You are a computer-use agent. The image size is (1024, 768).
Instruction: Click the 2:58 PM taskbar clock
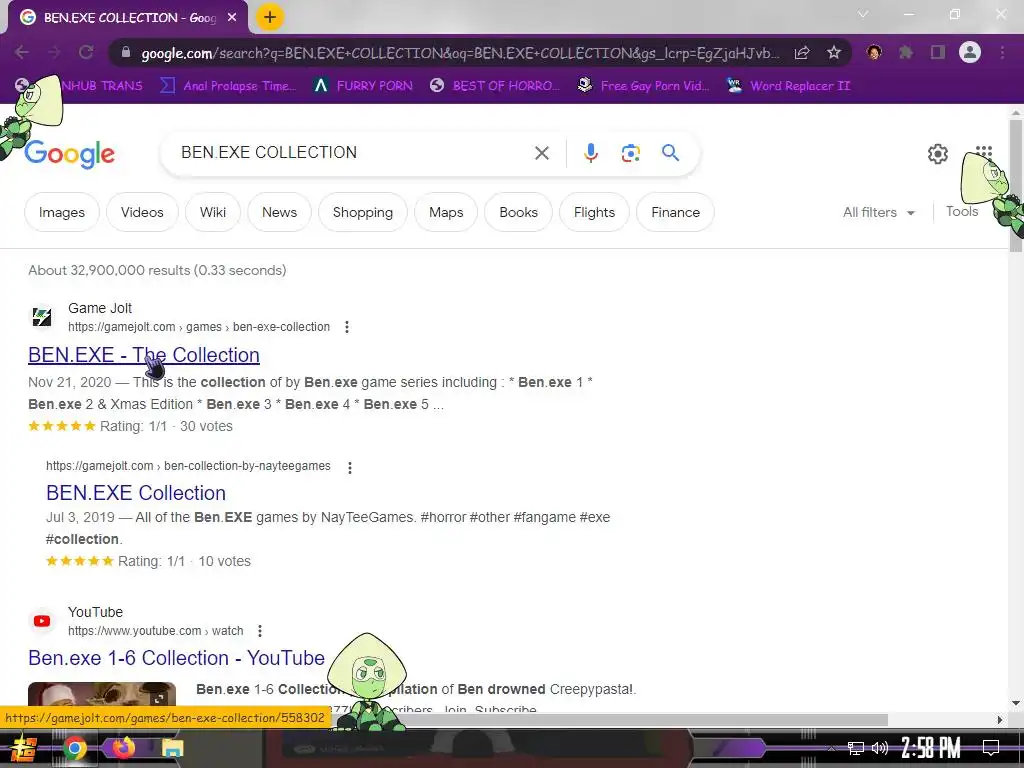pyautogui.click(x=931, y=748)
